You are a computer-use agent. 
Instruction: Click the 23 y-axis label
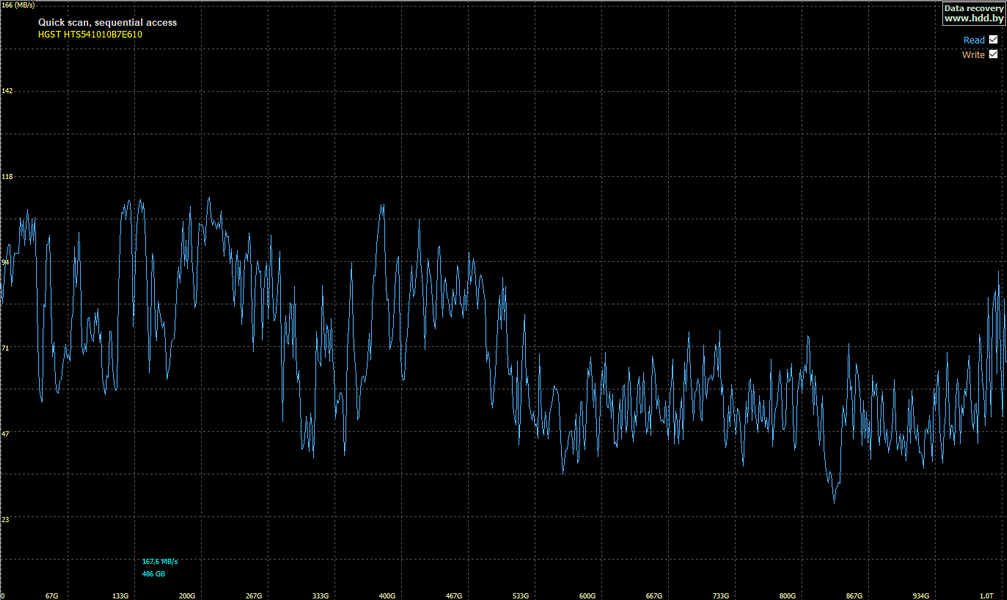[5, 519]
